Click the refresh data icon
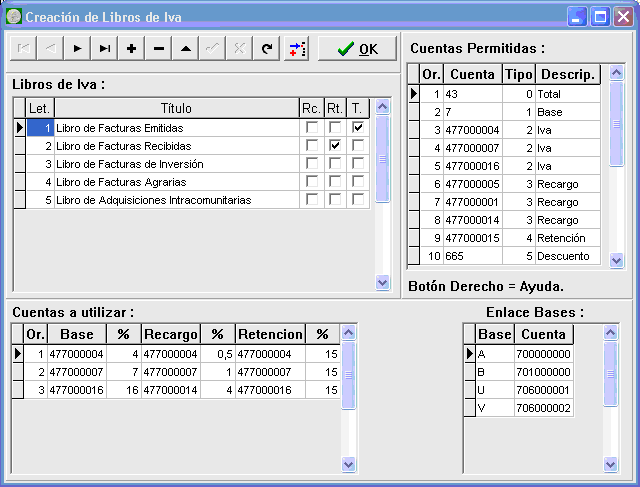640x487 pixels. click(x=266, y=48)
